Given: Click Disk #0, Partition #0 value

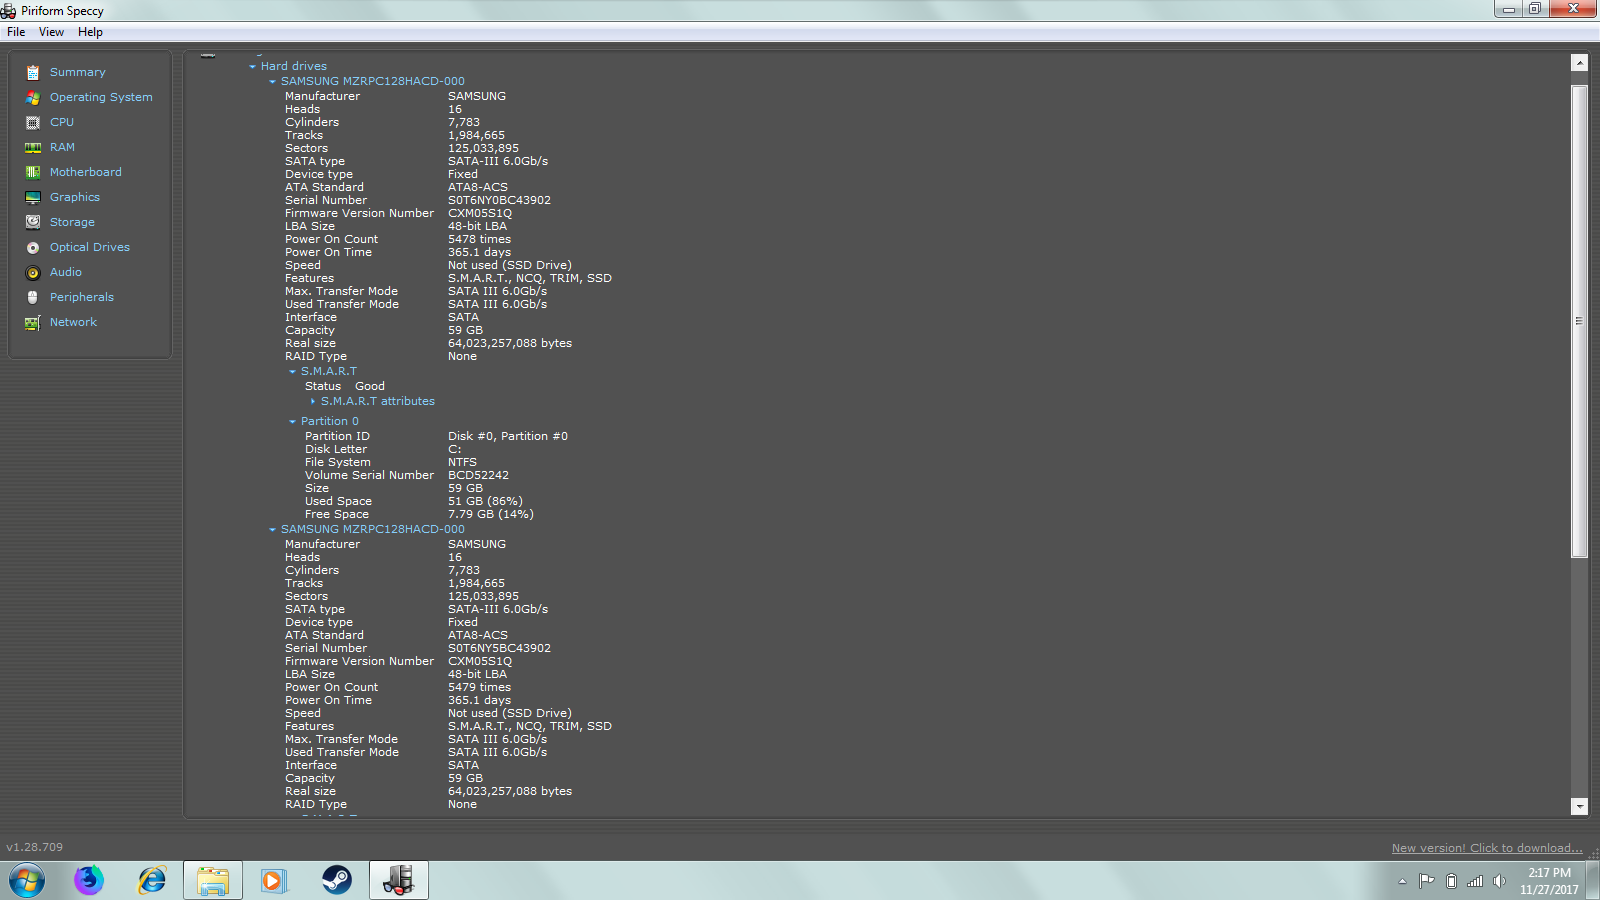Looking at the screenshot, I should (508, 436).
